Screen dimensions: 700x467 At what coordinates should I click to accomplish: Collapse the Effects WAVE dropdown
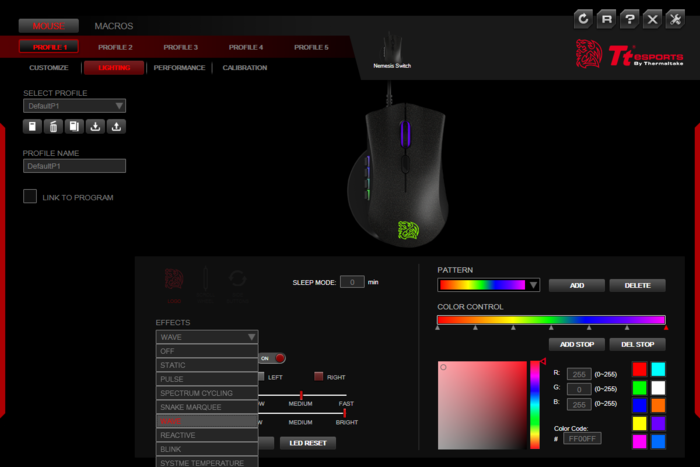207,337
